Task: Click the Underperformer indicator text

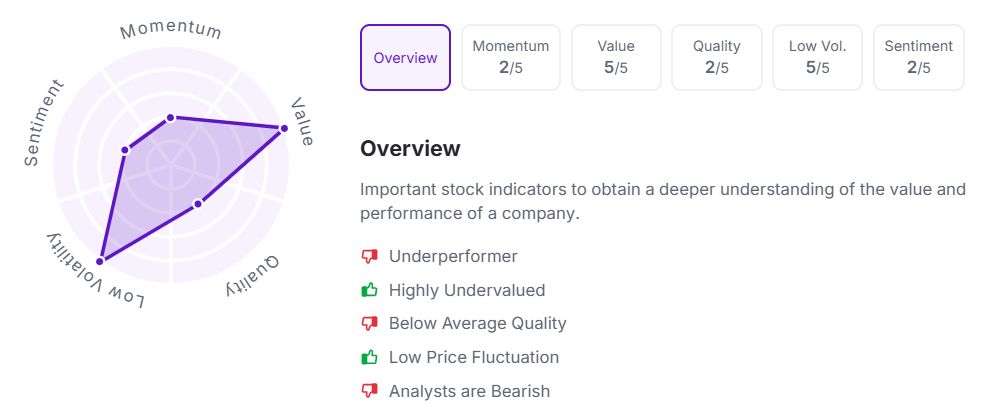Action: point(453,257)
